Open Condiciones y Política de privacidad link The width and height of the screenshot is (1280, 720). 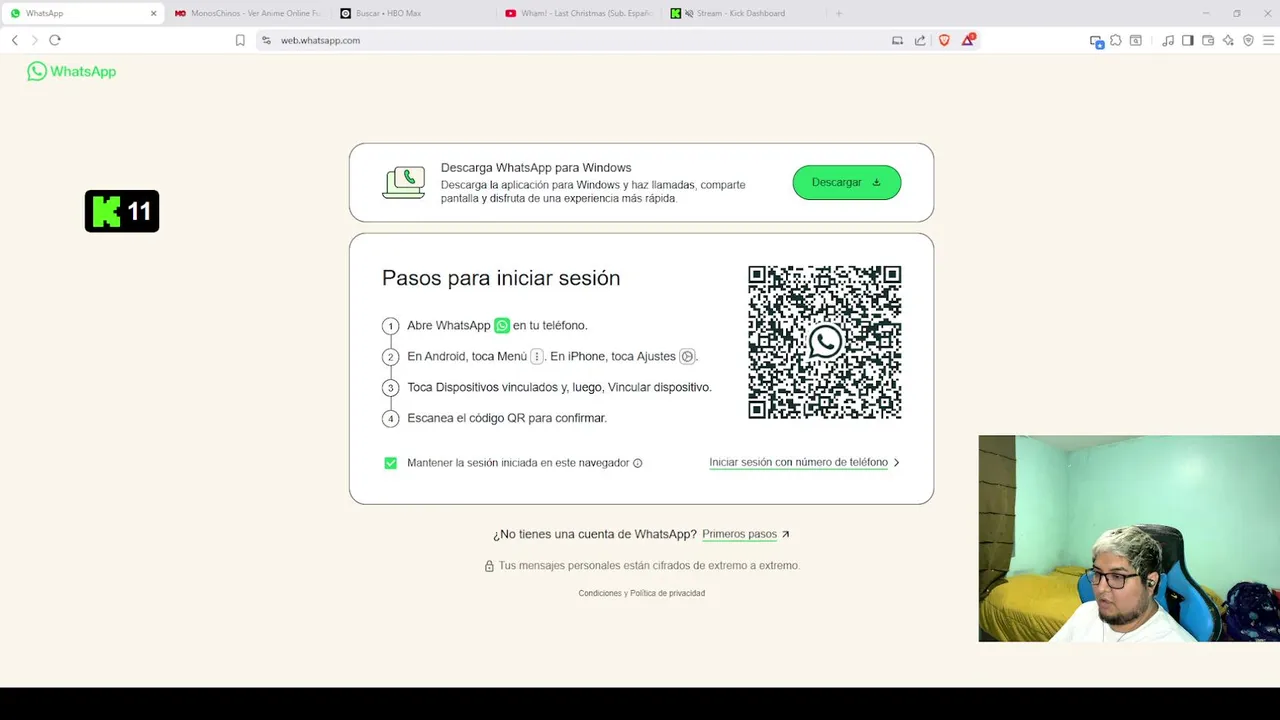pyautogui.click(x=641, y=593)
